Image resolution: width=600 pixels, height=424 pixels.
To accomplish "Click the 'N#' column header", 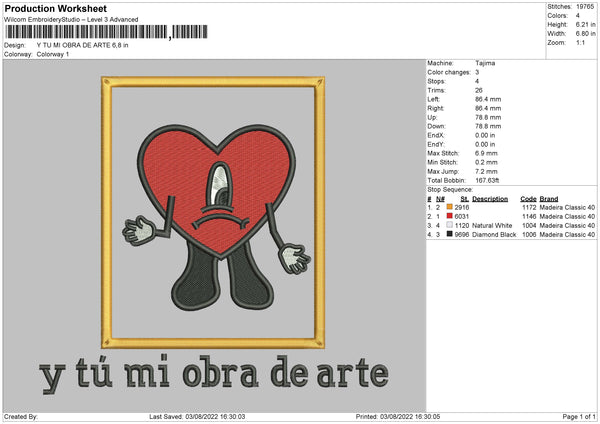I will tap(440, 199).
